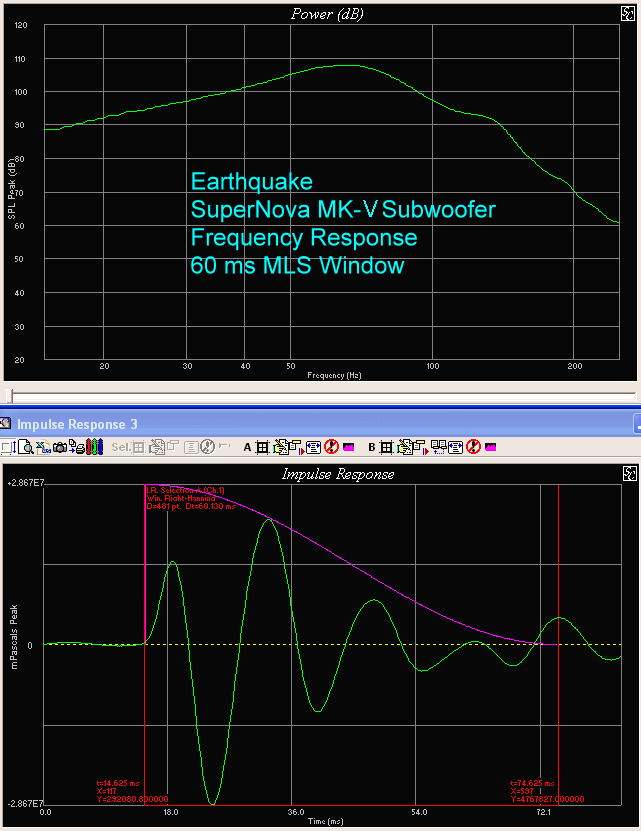Click the '200' frequency axis value

pos(575,366)
